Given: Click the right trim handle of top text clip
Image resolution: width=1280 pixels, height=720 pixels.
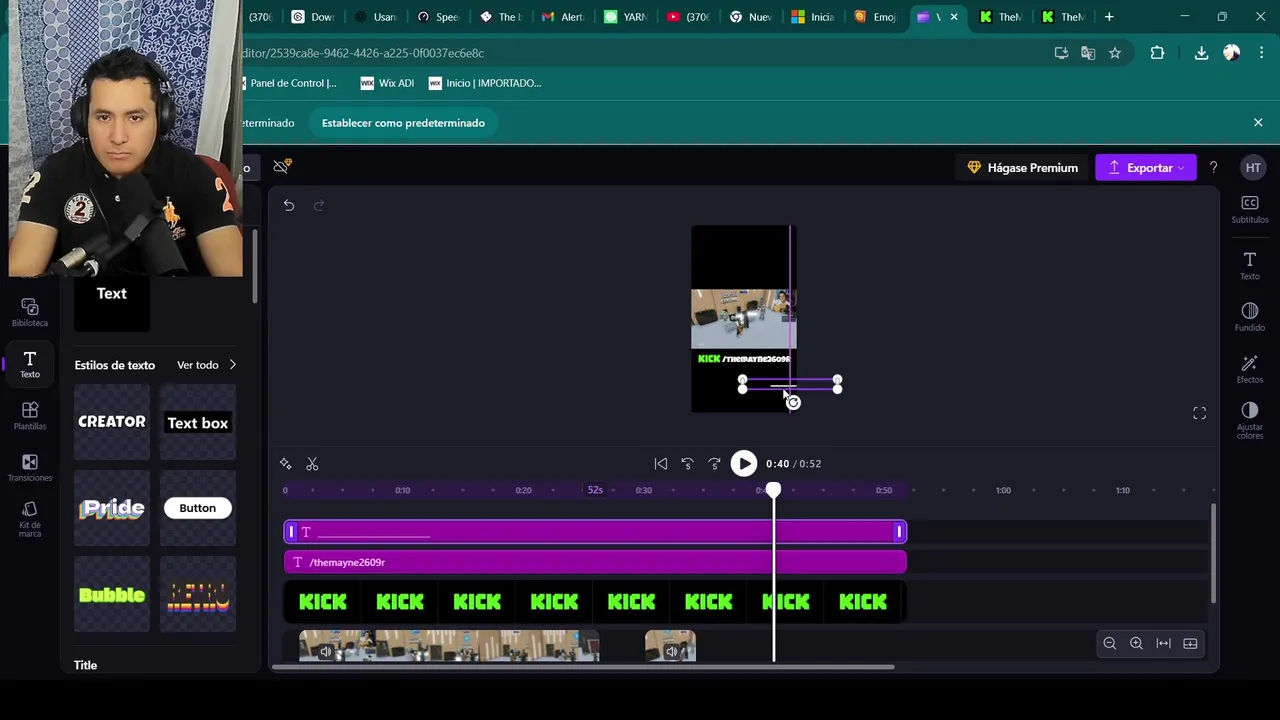Looking at the screenshot, I should [x=899, y=532].
